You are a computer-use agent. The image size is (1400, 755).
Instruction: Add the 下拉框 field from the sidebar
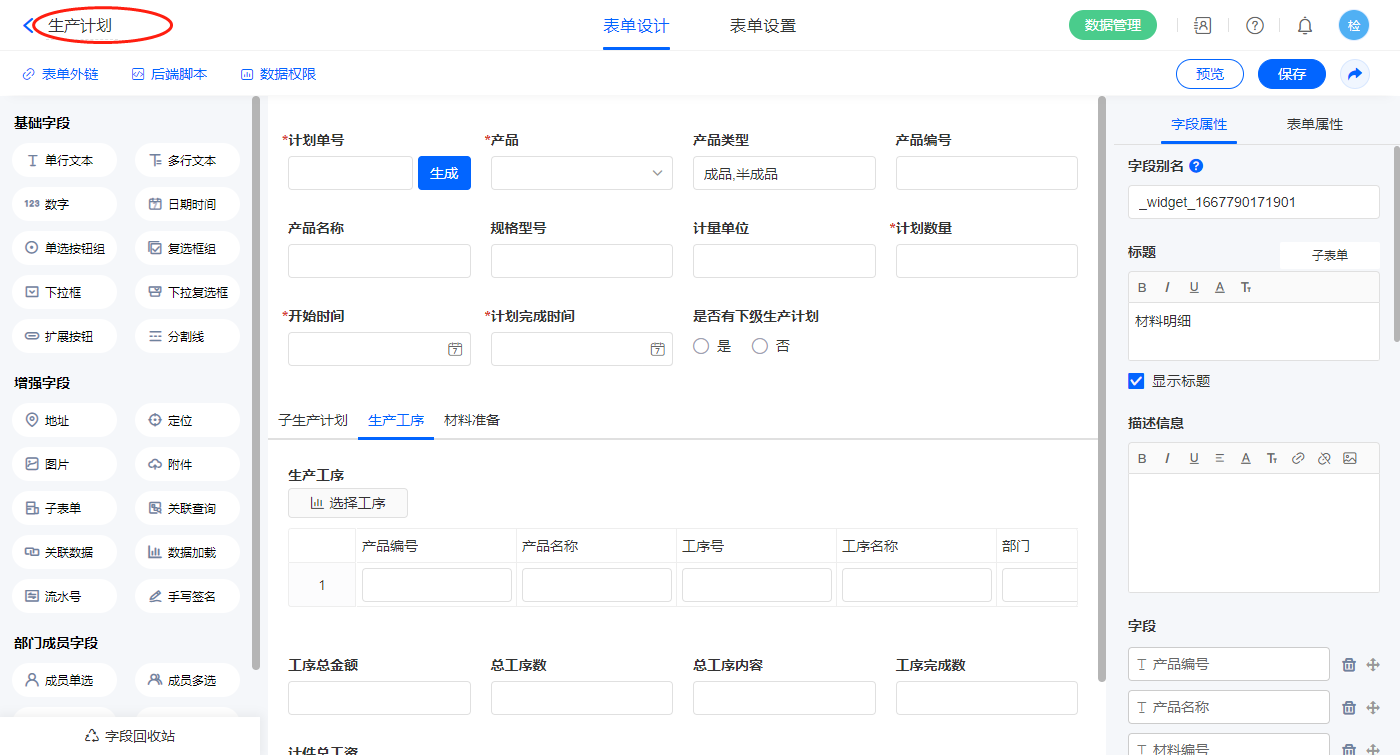65,293
